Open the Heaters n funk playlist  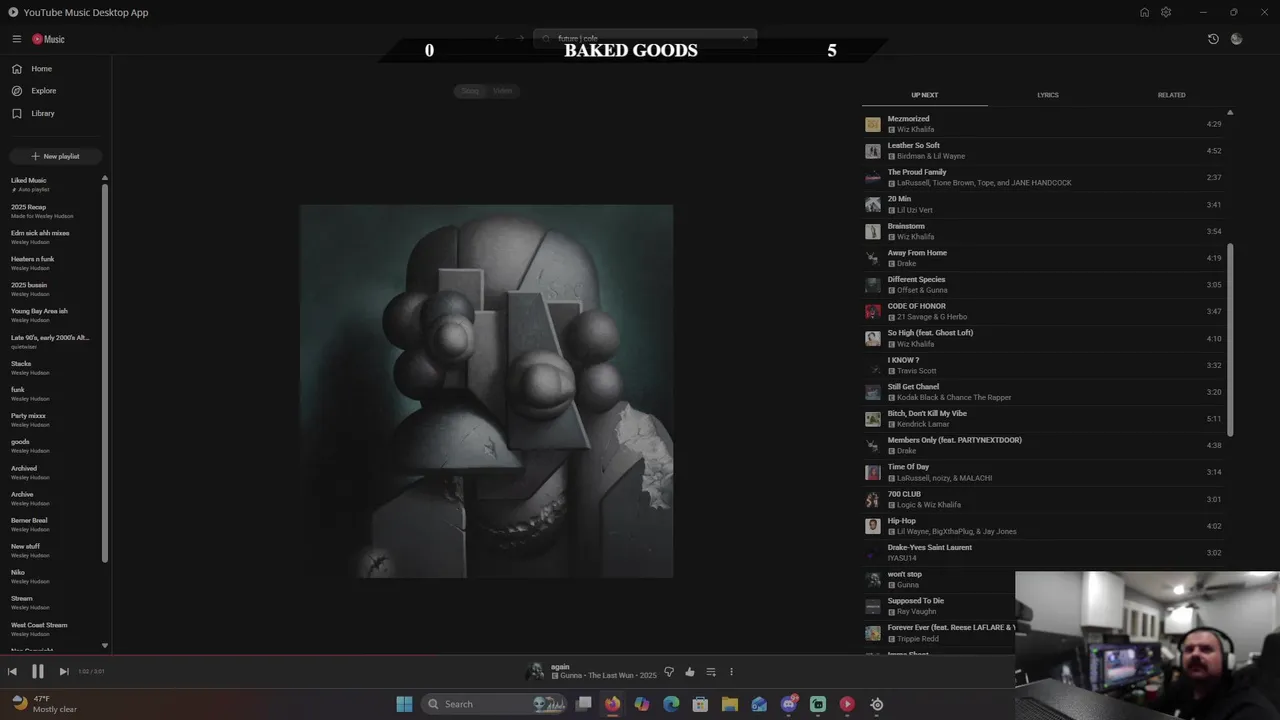[52, 263]
